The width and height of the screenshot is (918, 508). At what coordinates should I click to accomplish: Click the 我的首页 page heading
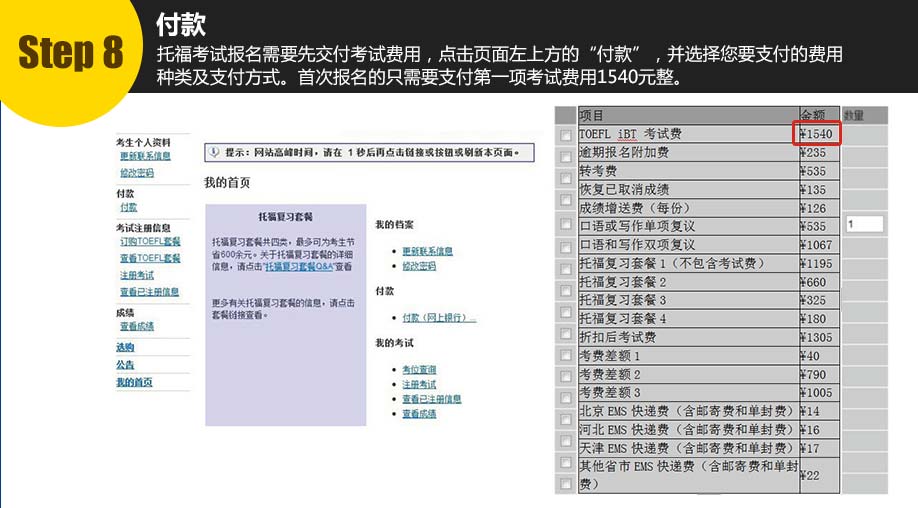tap(227, 183)
